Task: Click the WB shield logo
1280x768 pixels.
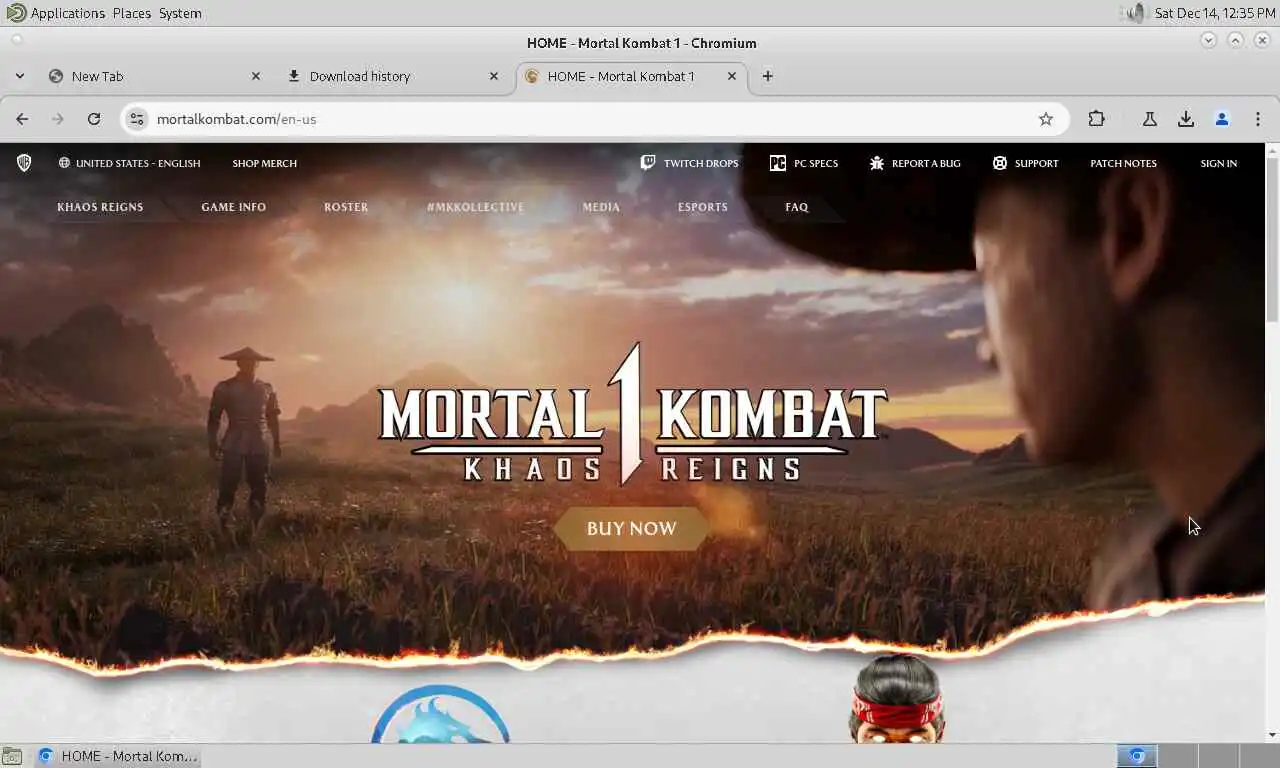Action: [x=24, y=163]
